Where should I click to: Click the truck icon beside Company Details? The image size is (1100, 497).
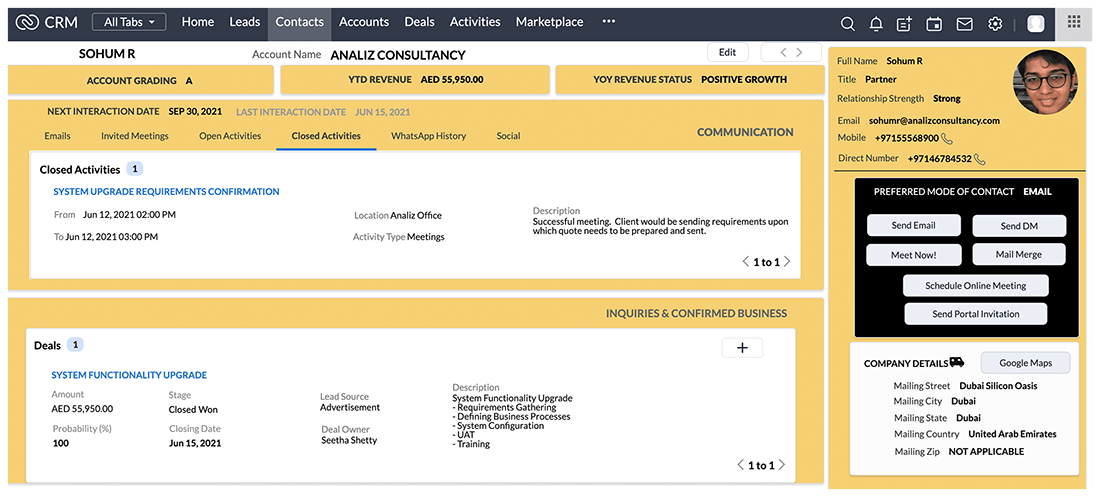point(956,362)
